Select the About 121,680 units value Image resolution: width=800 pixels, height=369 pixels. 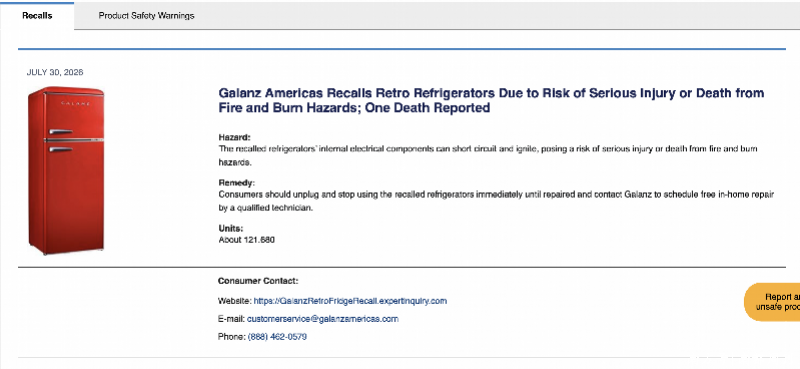[247, 239]
